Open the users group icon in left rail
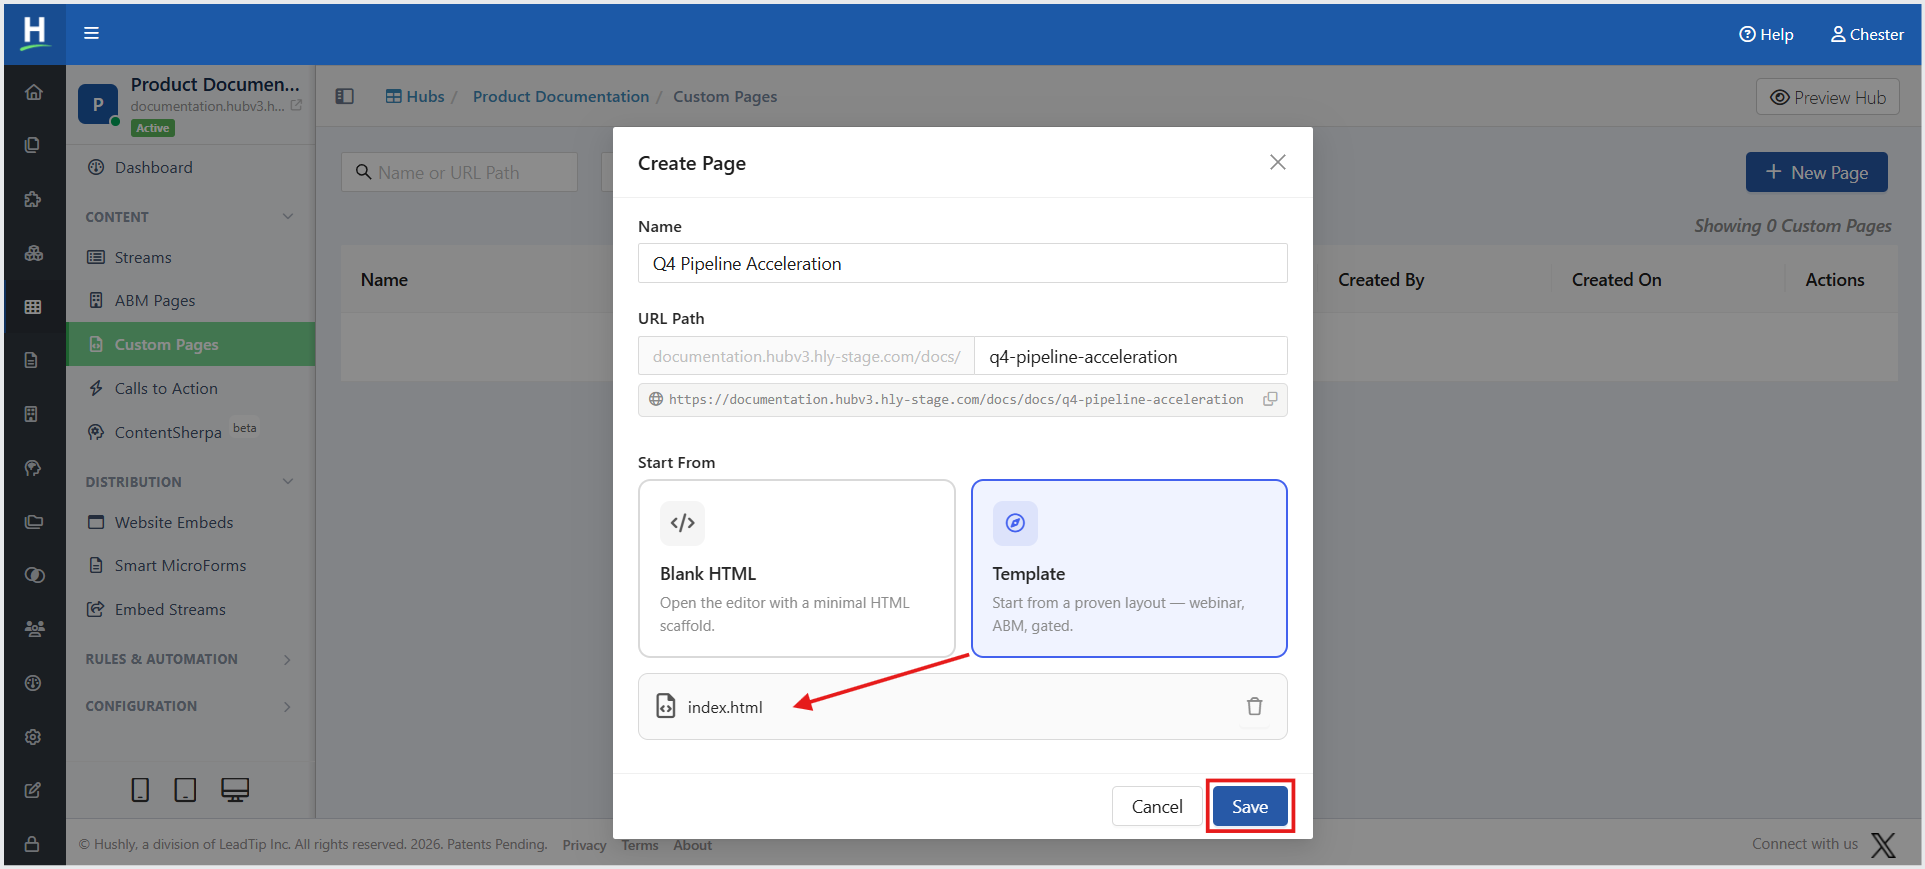Viewport: 1925px width, 869px height. click(33, 629)
